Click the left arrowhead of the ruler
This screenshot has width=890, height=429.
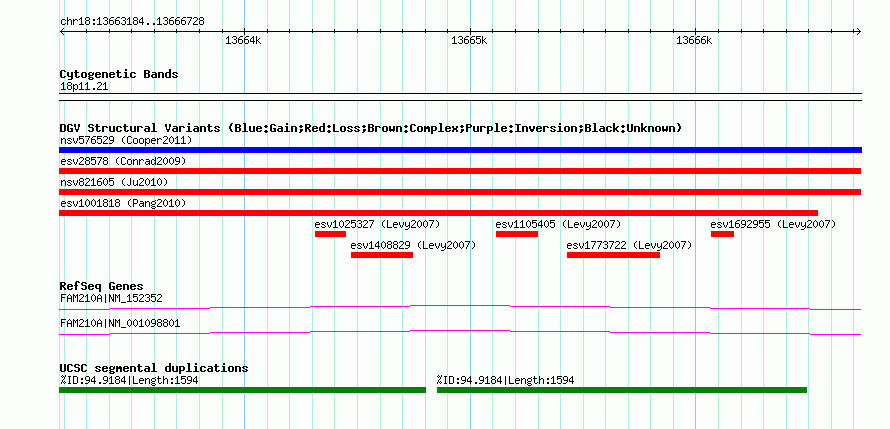pos(62,32)
